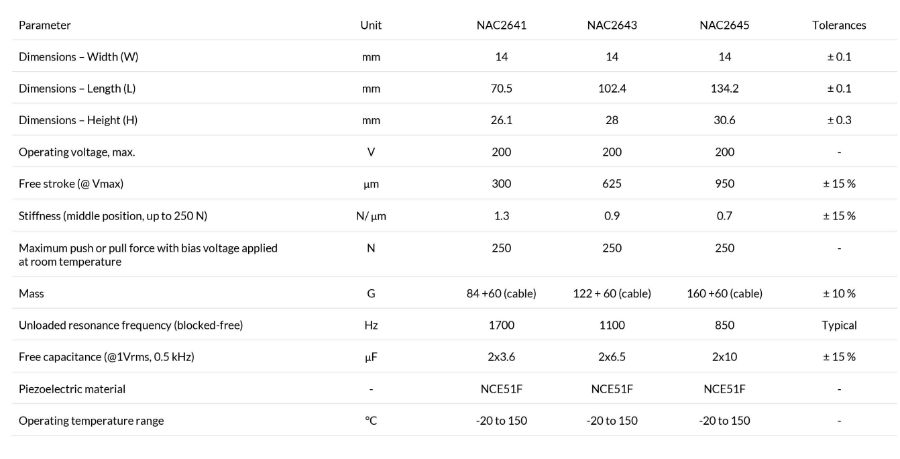Select the Dimensions – Width (W) row label
The height and width of the screenshot is (459, 900).
(79, 57)
